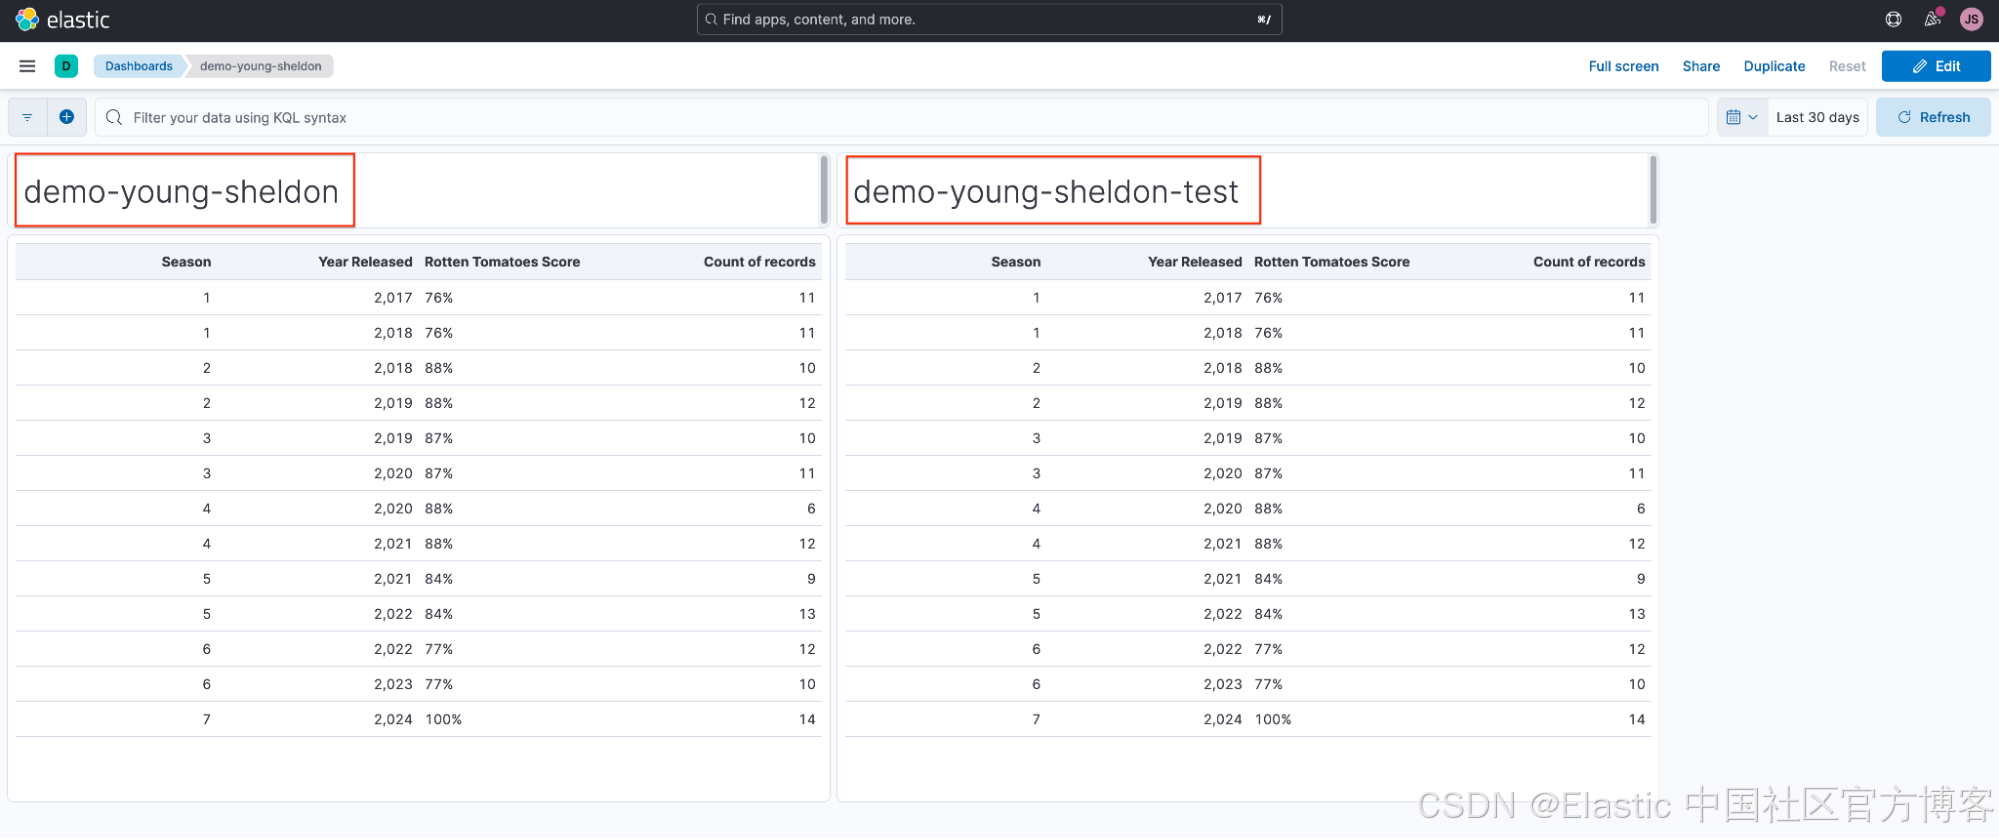Open the newsfeed notifications icon

[x=1933, y=19]
